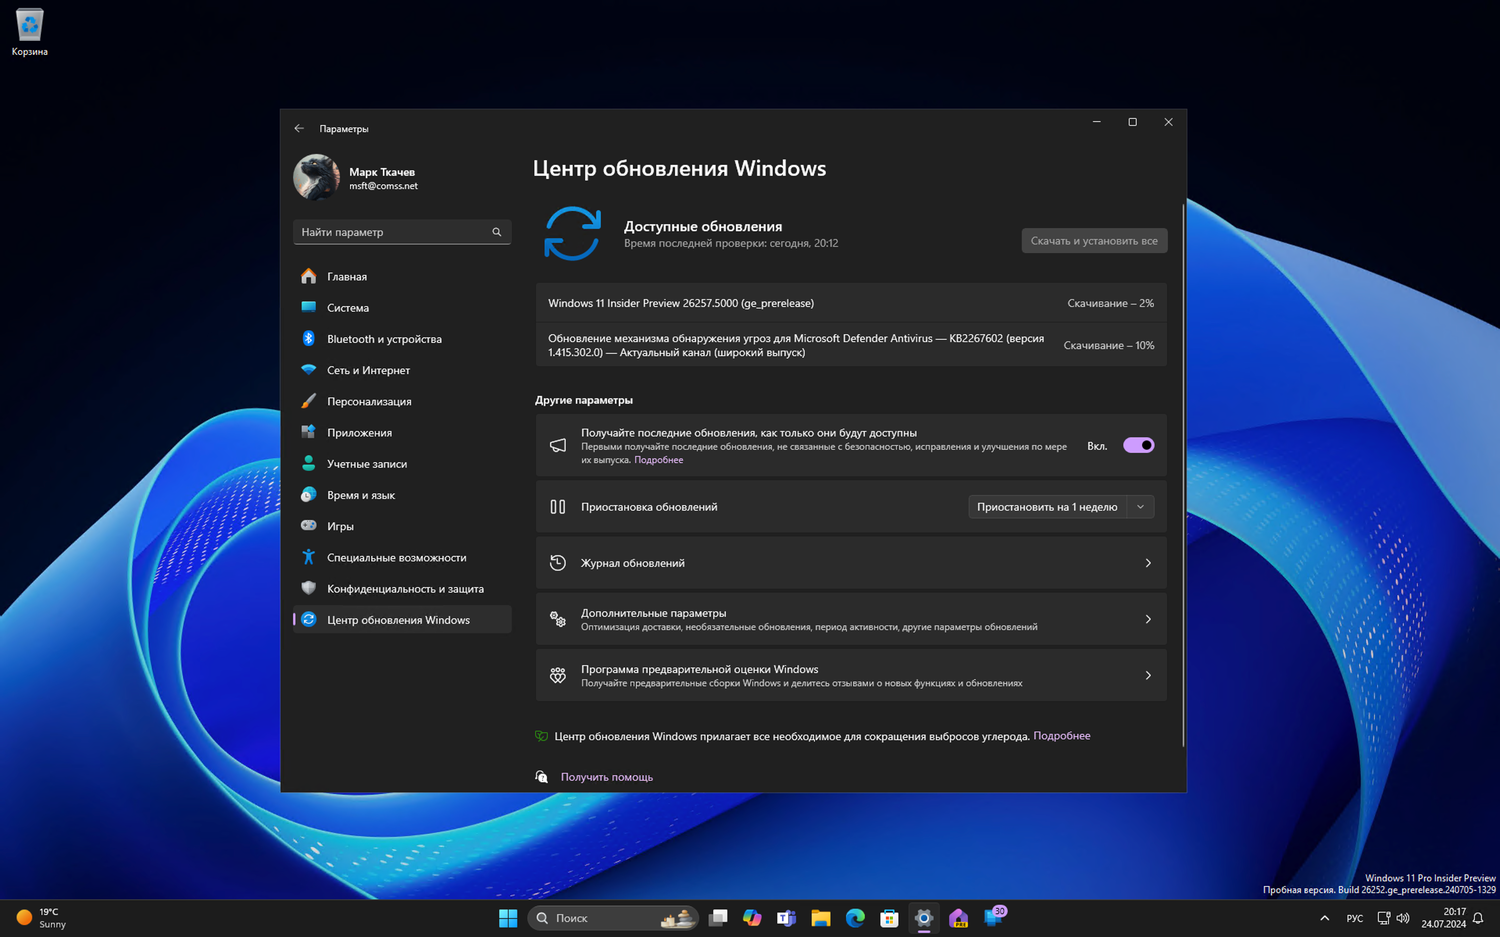
Task: Launch Microsoft Teams from the taskbar
Action: click(786, 917)
